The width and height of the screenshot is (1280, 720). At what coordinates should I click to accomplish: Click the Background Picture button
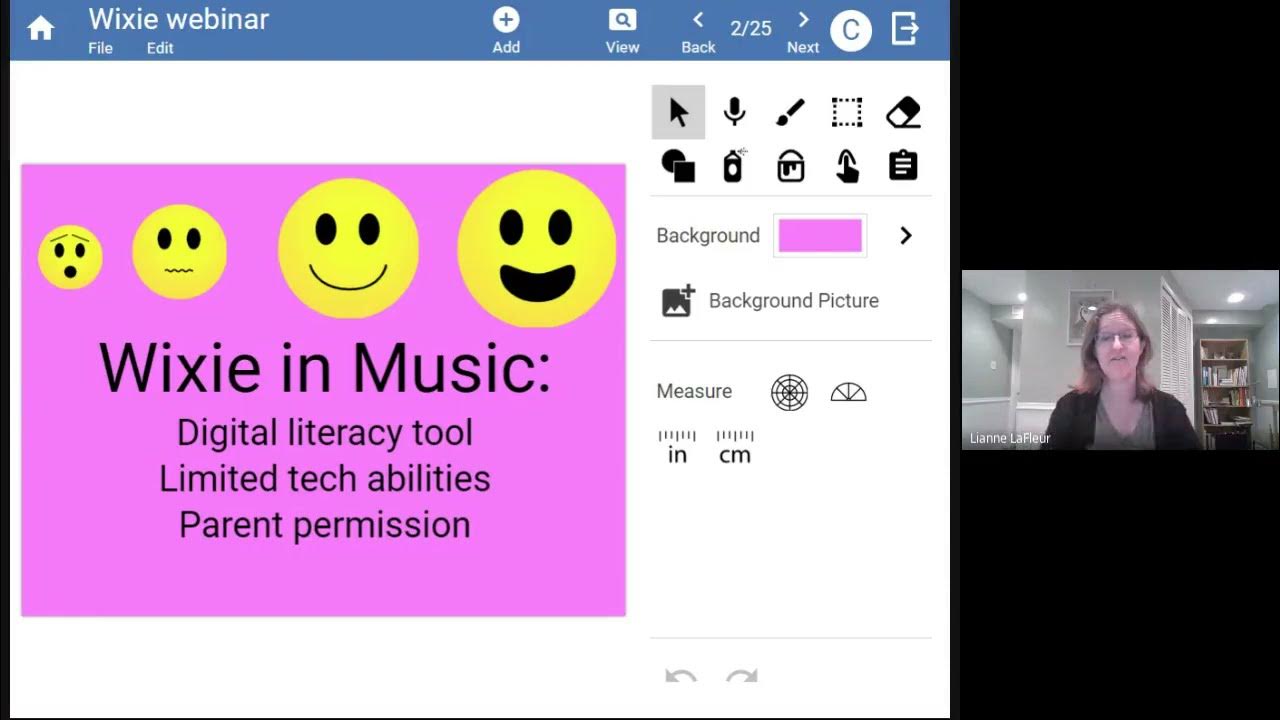(x=770, y=301)
